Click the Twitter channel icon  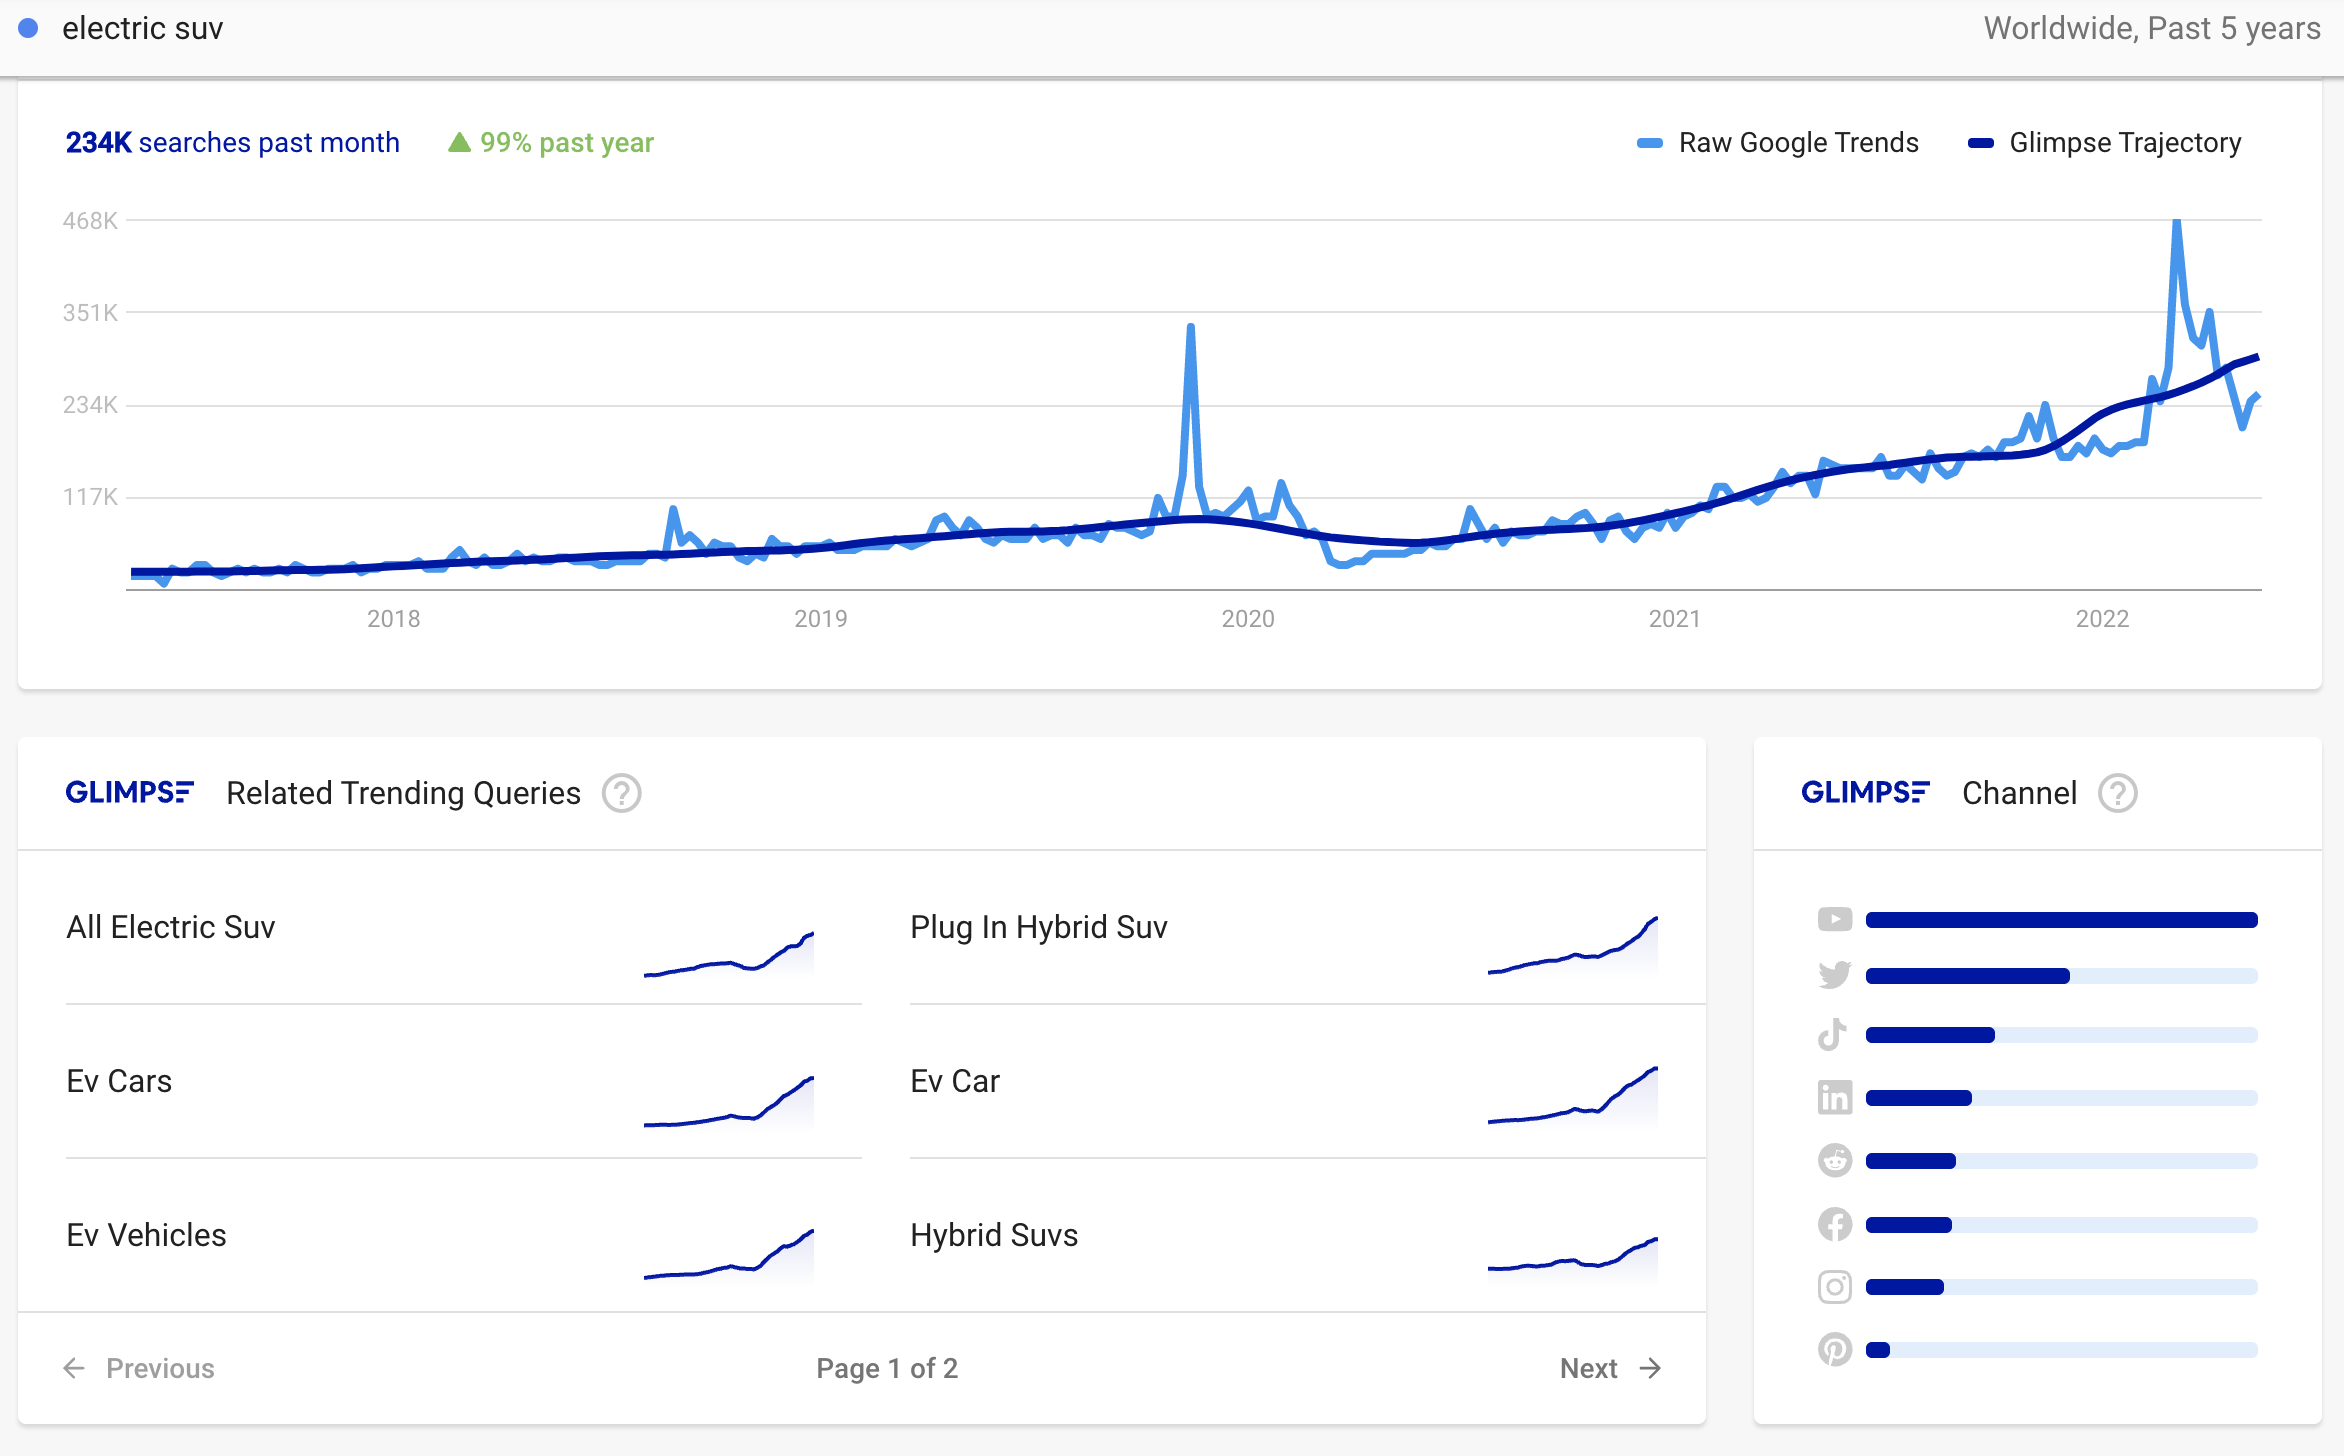(1834, 975)
